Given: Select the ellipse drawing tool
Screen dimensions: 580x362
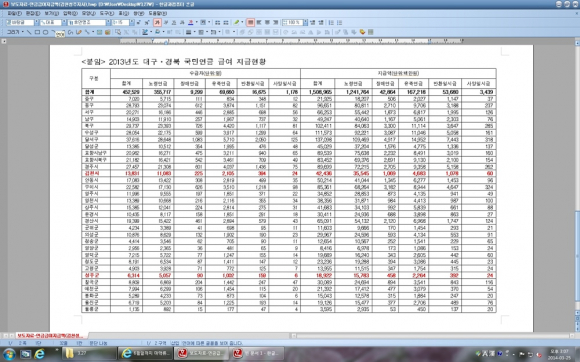Looking at the screenshot, I should pos(45,32).
